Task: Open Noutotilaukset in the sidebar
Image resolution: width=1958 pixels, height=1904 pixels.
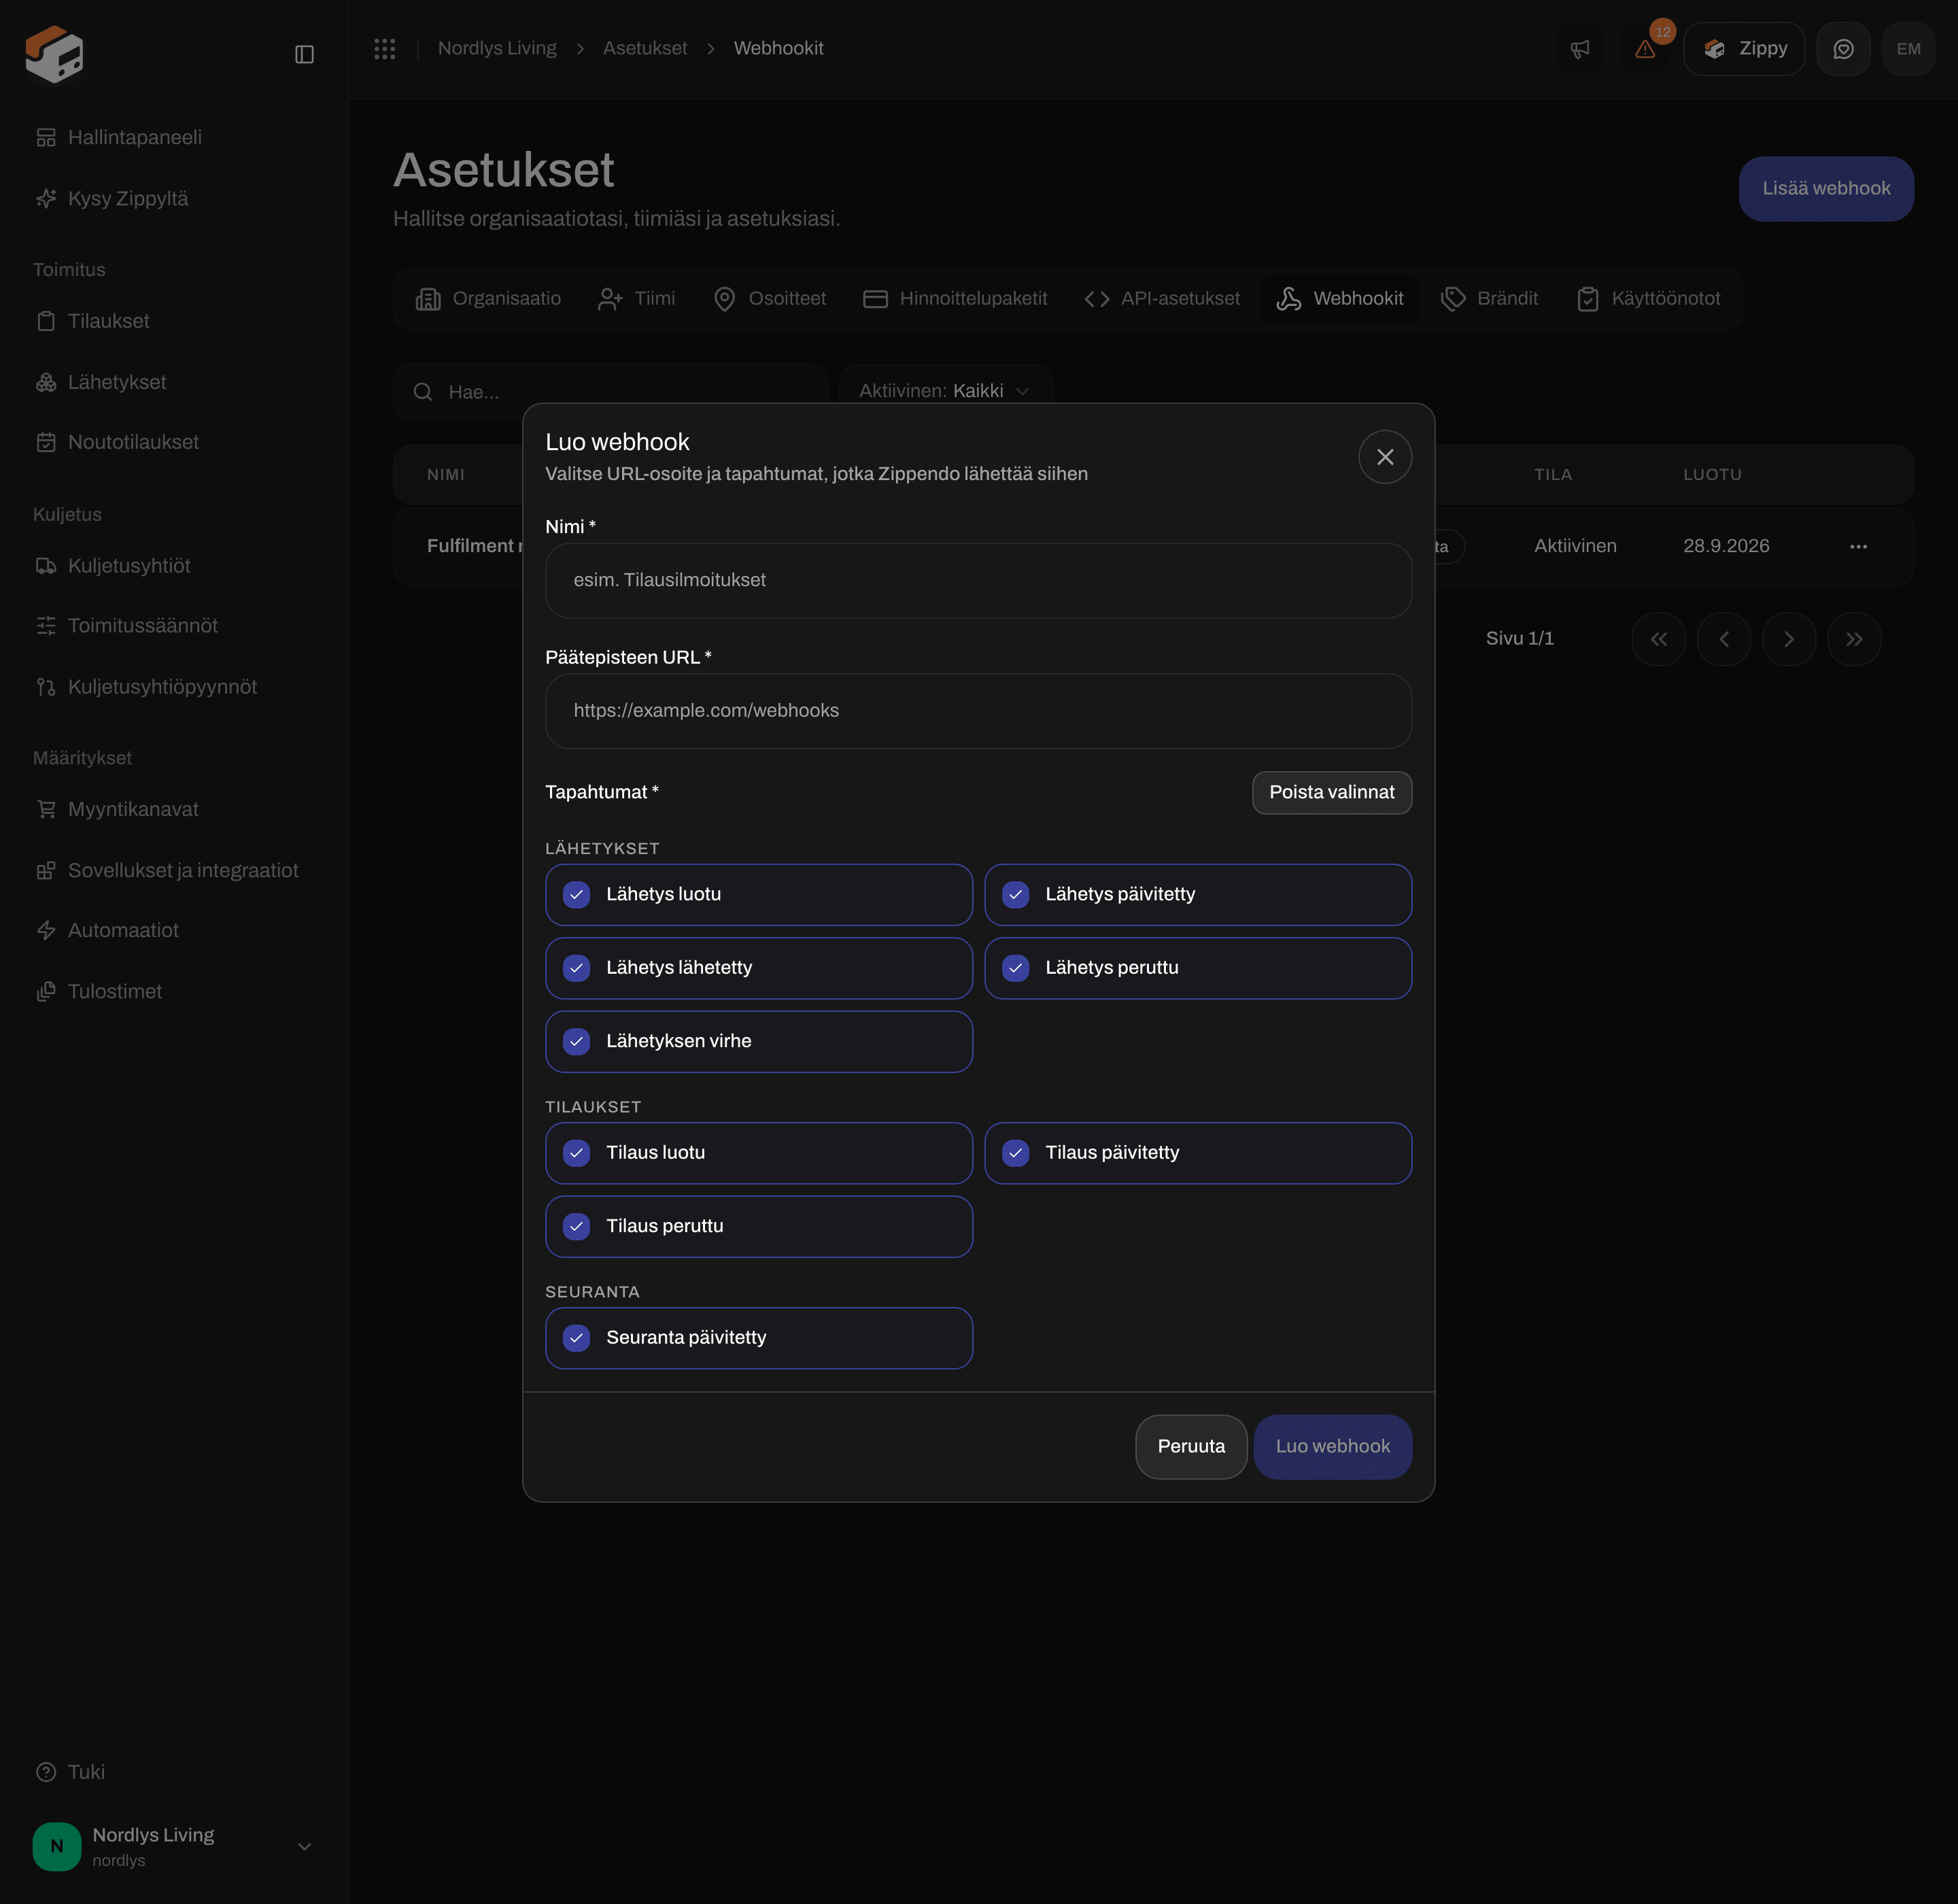Action: pyautogui.click(x=174, y=442)
